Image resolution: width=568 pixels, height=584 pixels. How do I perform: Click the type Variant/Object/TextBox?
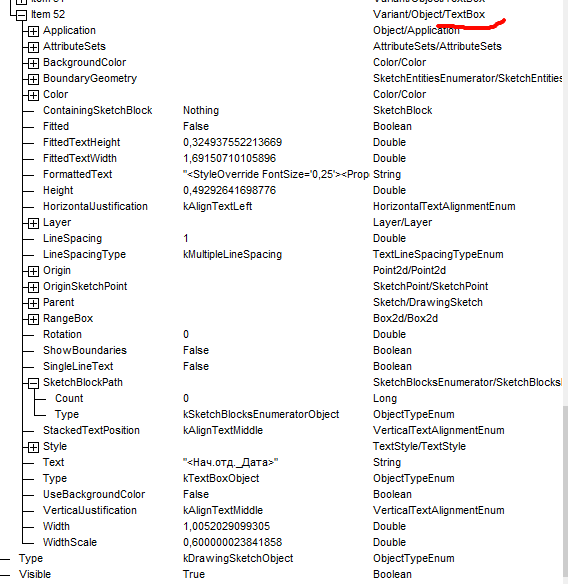click(429, 15)
